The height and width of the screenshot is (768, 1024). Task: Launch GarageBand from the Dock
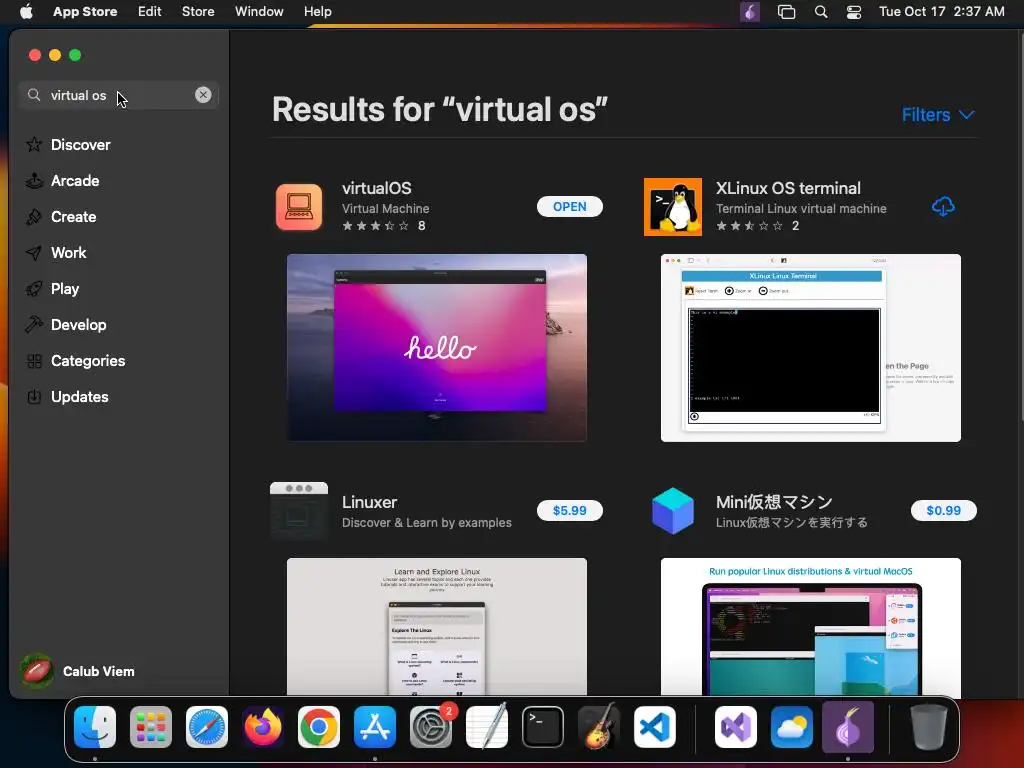pyautogui.click(x=599, y=727)
